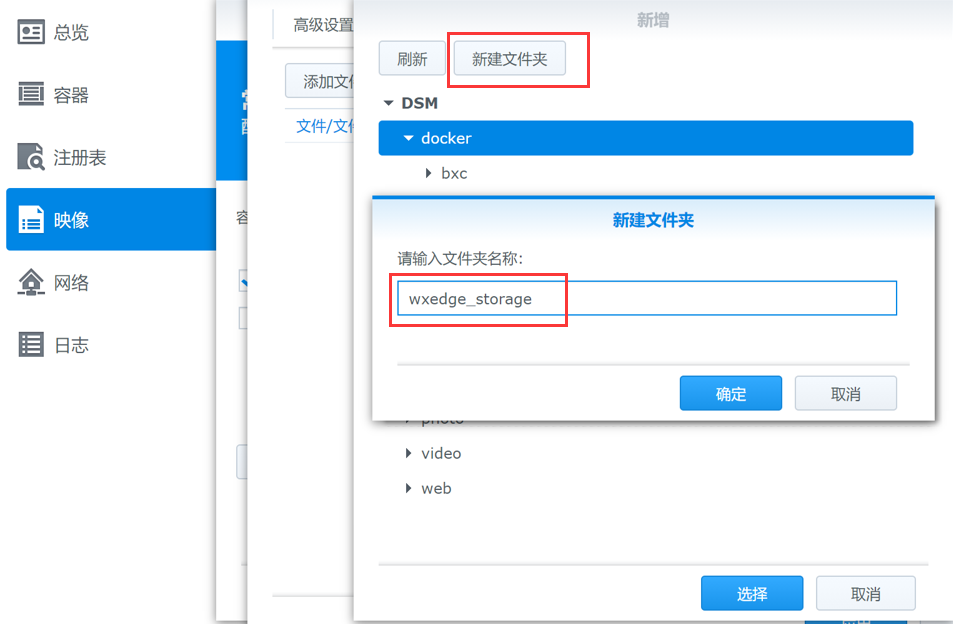Click the 选择 button at bottom
Screen dimensions: 953x624
coord(751,594)
